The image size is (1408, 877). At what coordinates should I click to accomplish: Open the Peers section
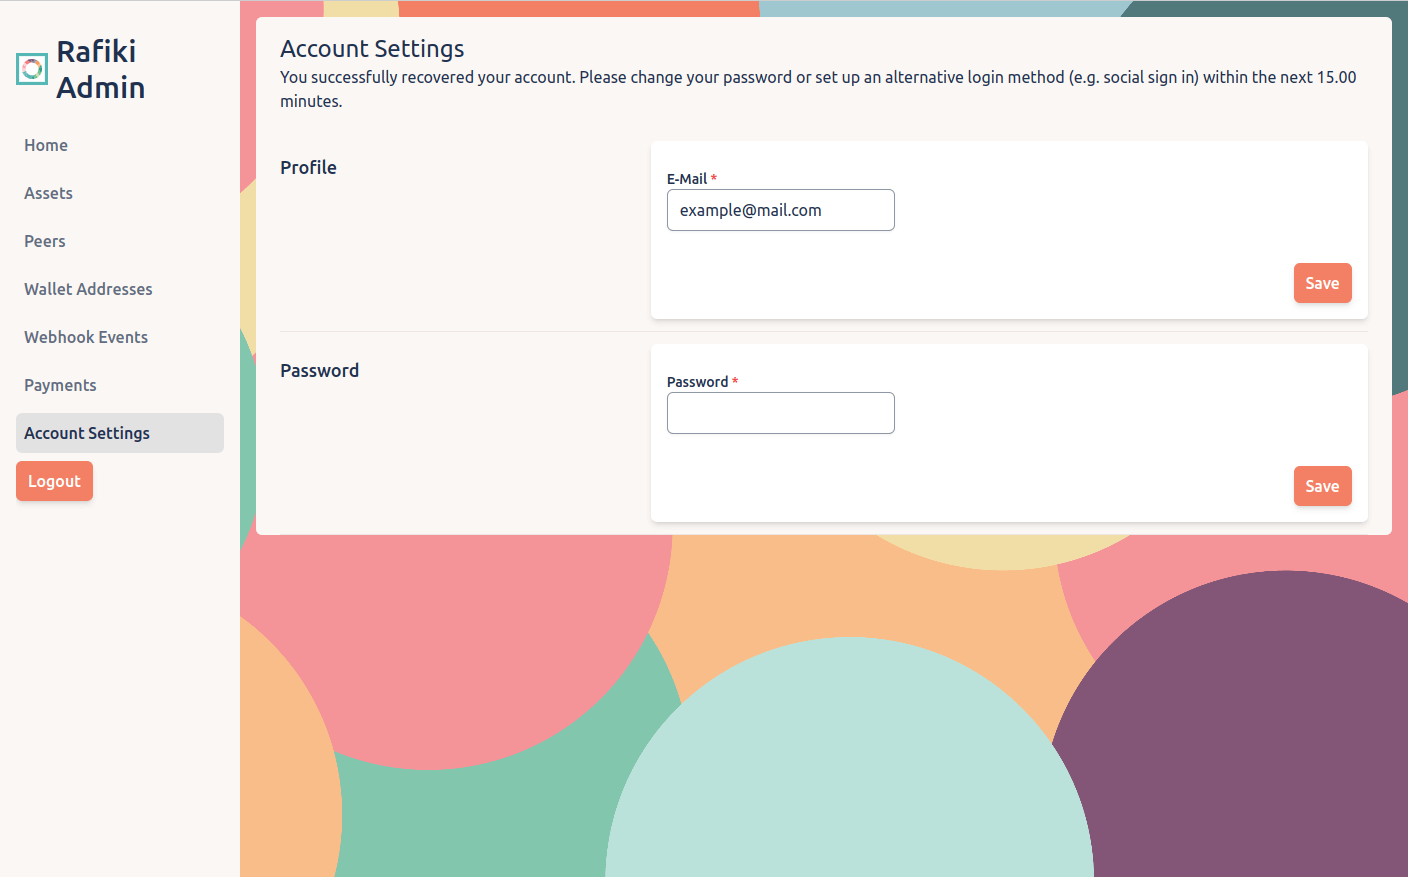click(x=45, y=241)
